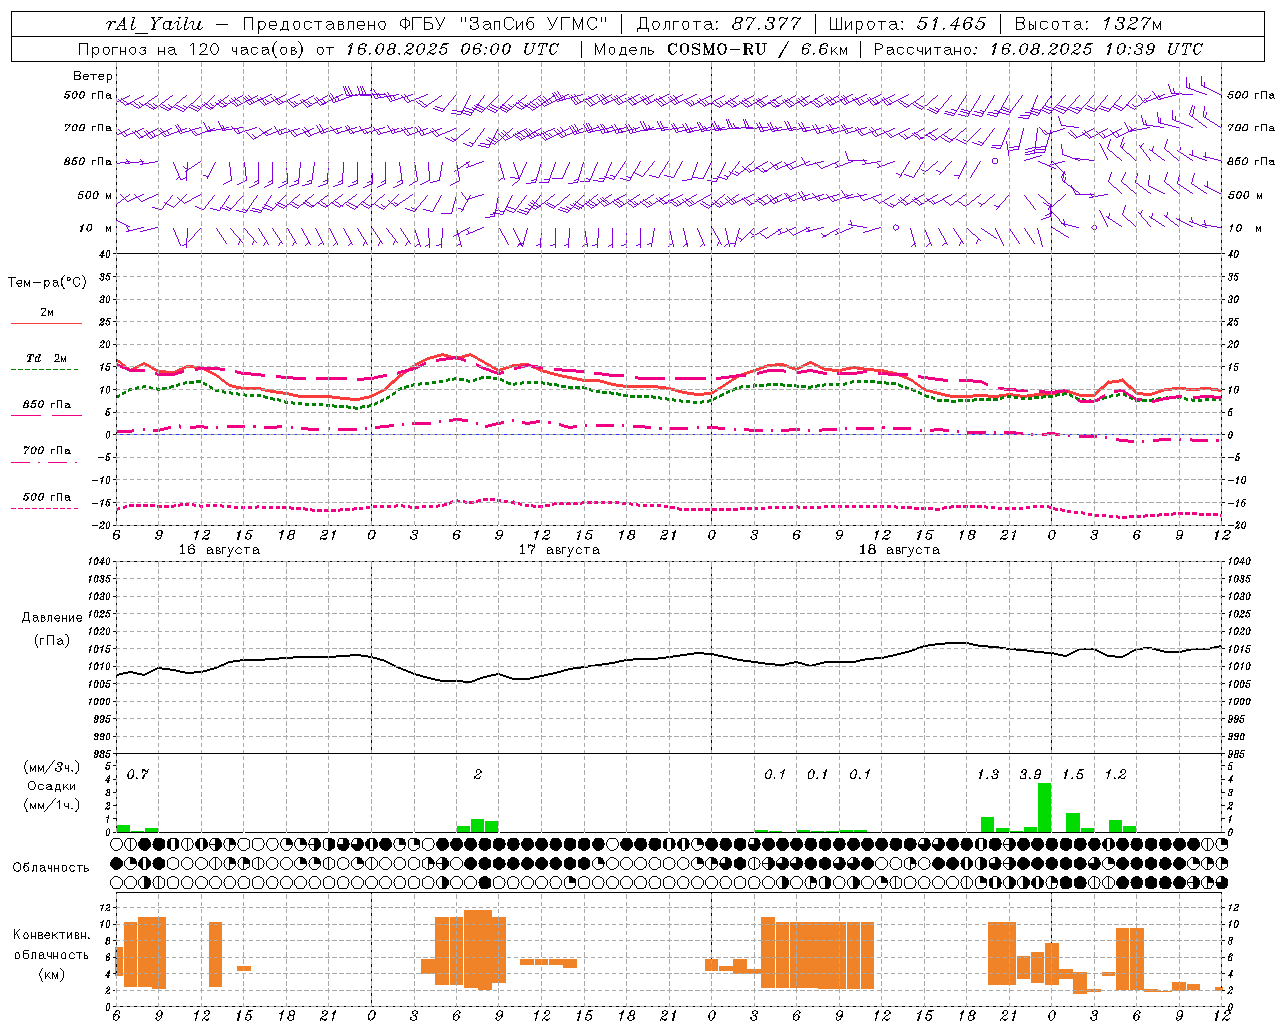The width and height of the screenshot is (1280, 1024).
Task: Click the Рассчитано: 16.08.2025 10:39 UTC timestamp
Action: pyautogui.click(x=1038, y=49)
